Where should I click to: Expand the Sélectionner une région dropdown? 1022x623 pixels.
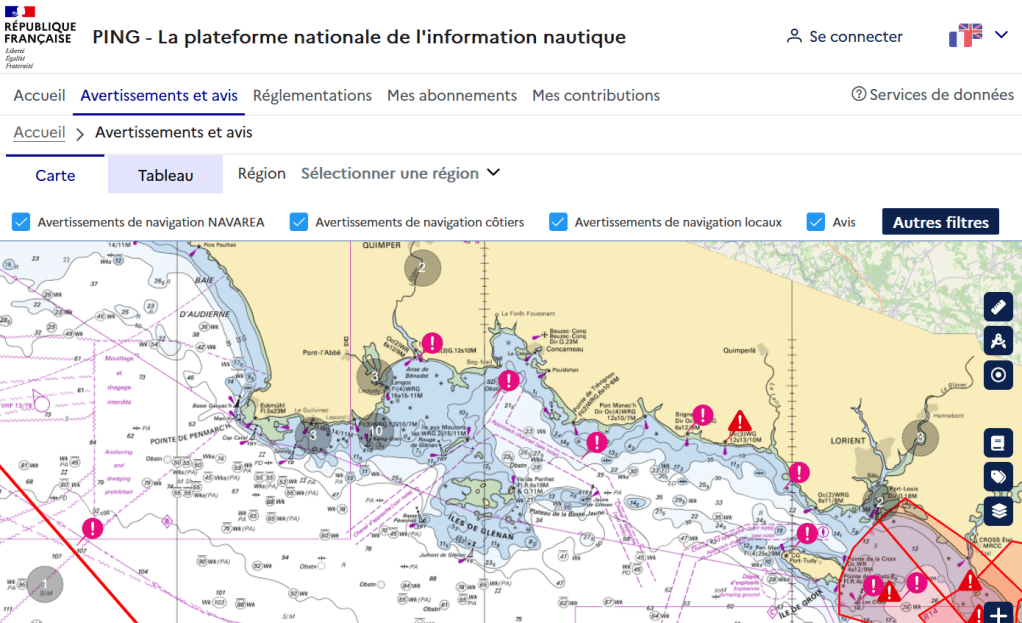tap(400, 173)
